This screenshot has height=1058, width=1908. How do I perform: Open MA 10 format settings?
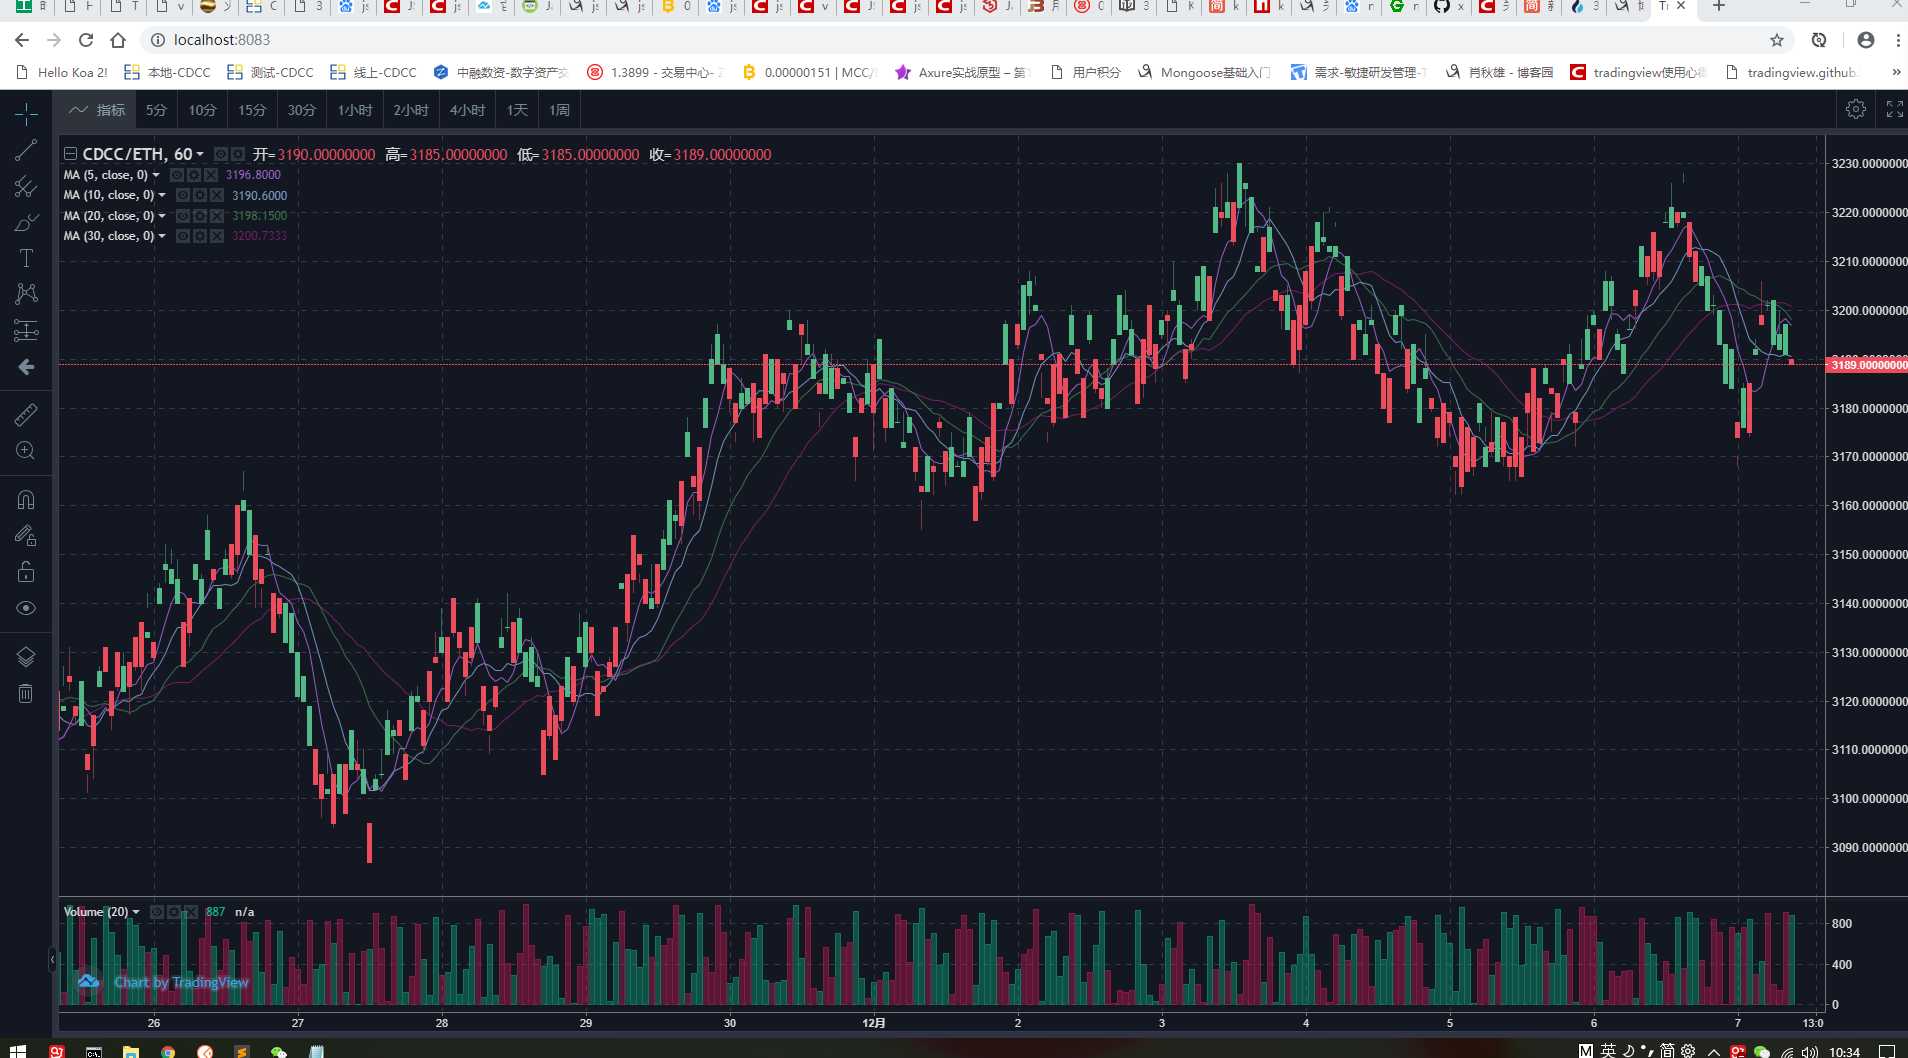pyautogui.click(x=200, y=195)
